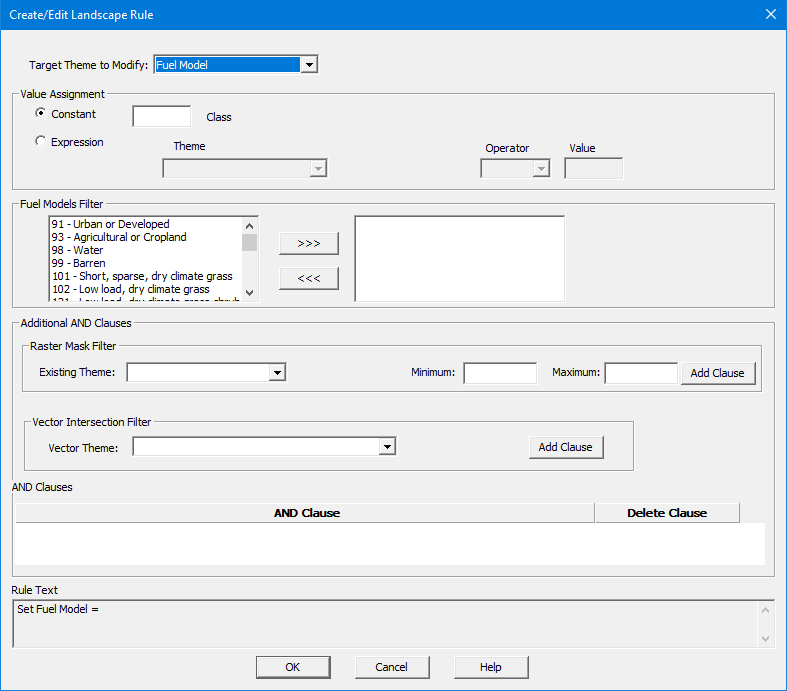The height and width of the screenshot is (691, 787).
Task: Click the Maximum input field
Action: [641, 373]
